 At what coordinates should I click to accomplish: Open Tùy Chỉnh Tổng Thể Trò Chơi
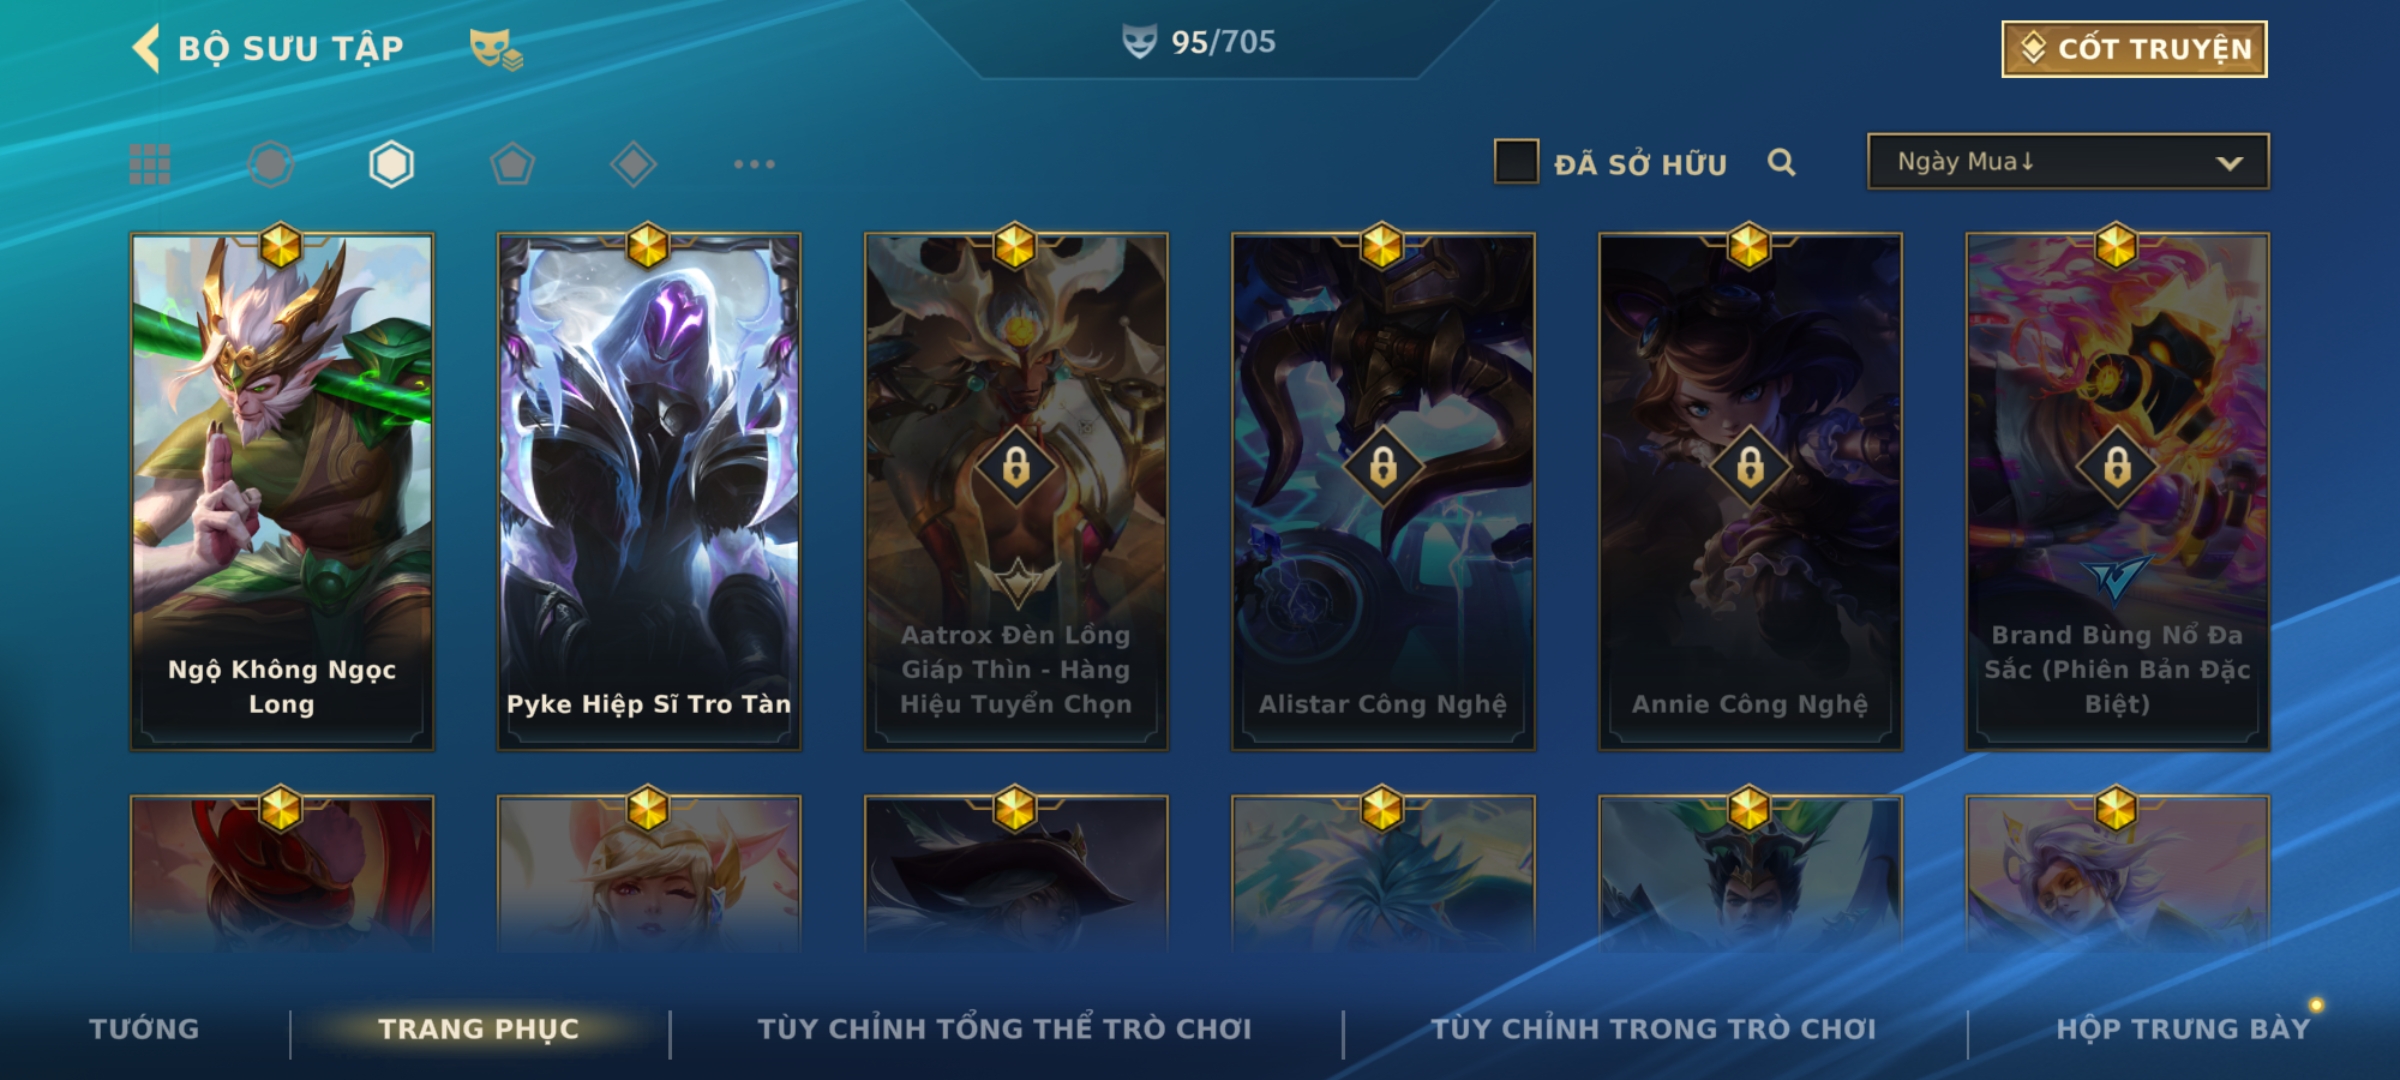click(x=1004, y=1029)
